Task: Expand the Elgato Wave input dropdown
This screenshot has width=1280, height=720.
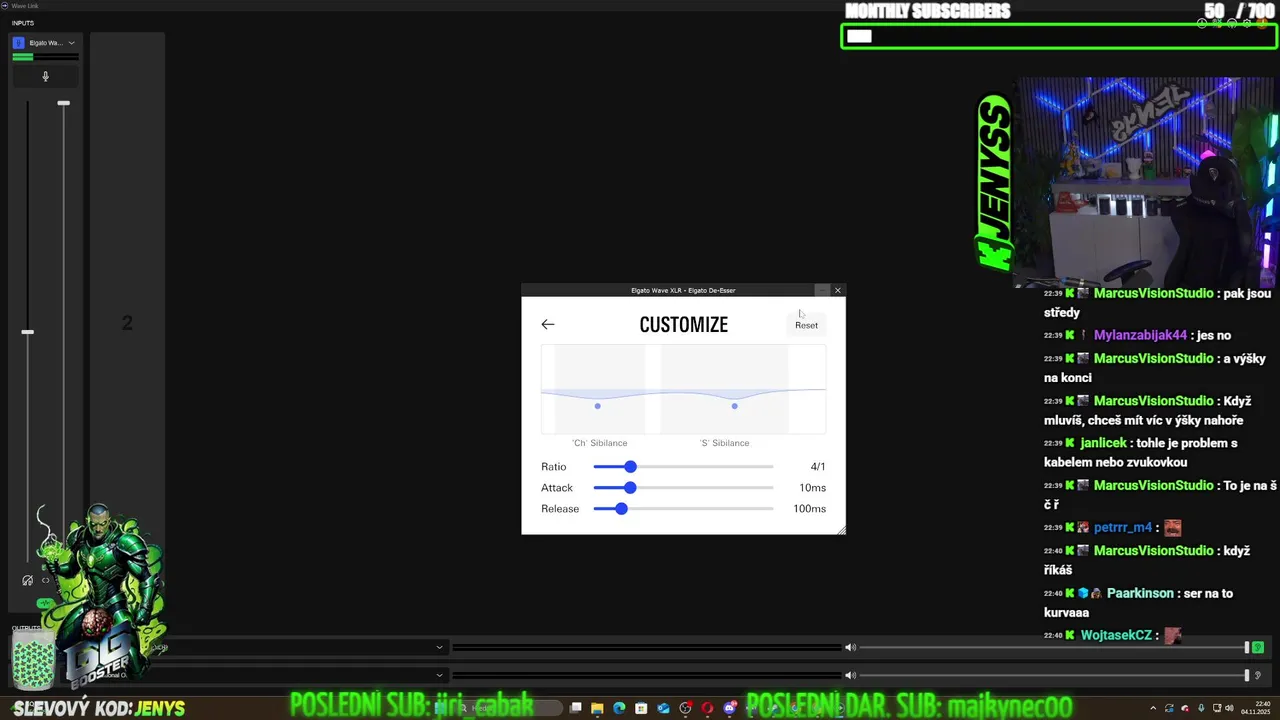Action: pos(71,43)
